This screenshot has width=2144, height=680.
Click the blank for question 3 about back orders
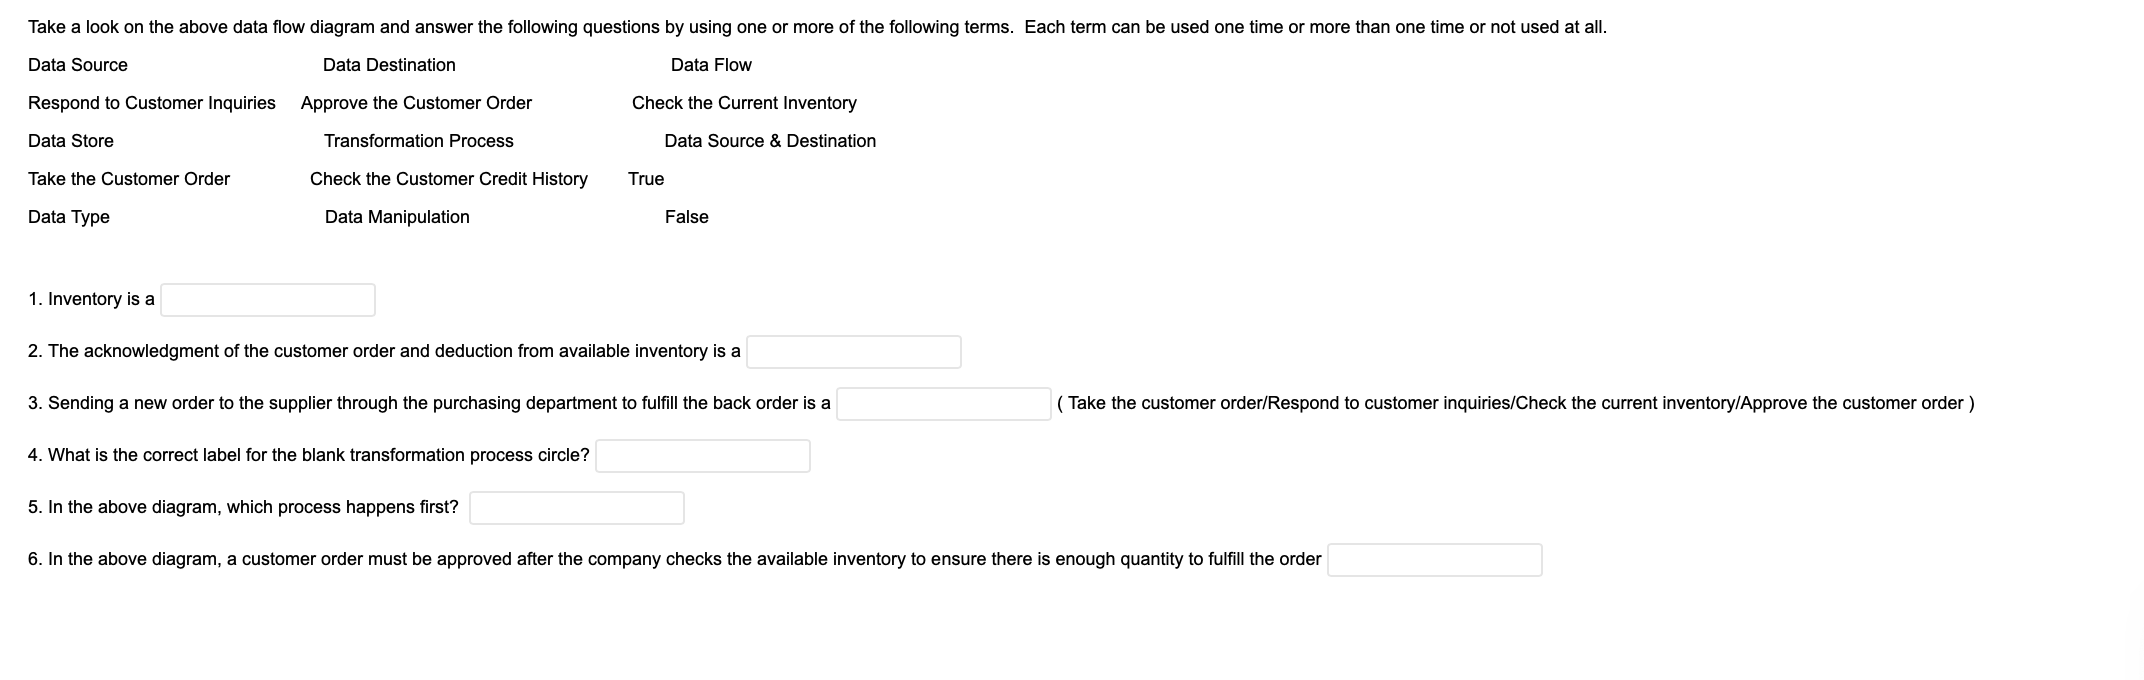pos(943,404)
